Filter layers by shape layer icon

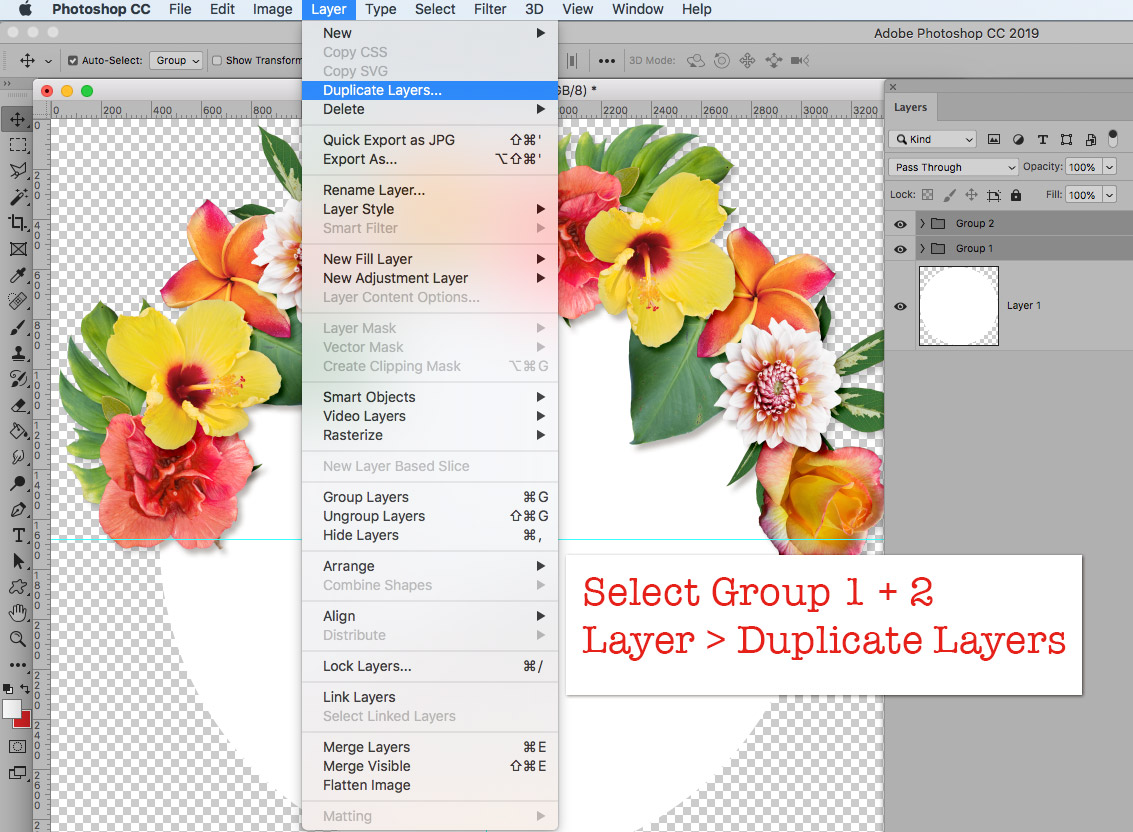tap(1066, 140)
